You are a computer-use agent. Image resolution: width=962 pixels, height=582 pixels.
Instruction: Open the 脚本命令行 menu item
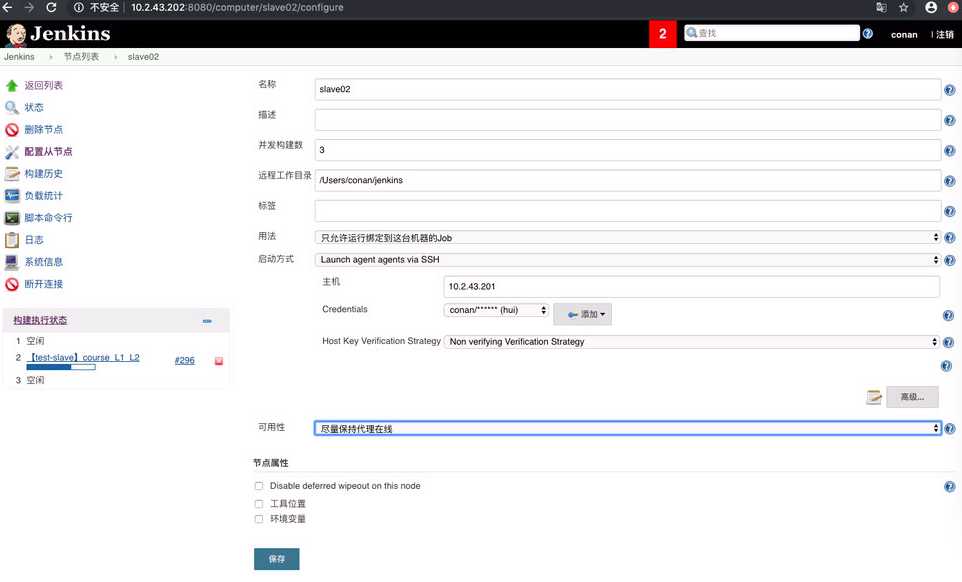48,218
